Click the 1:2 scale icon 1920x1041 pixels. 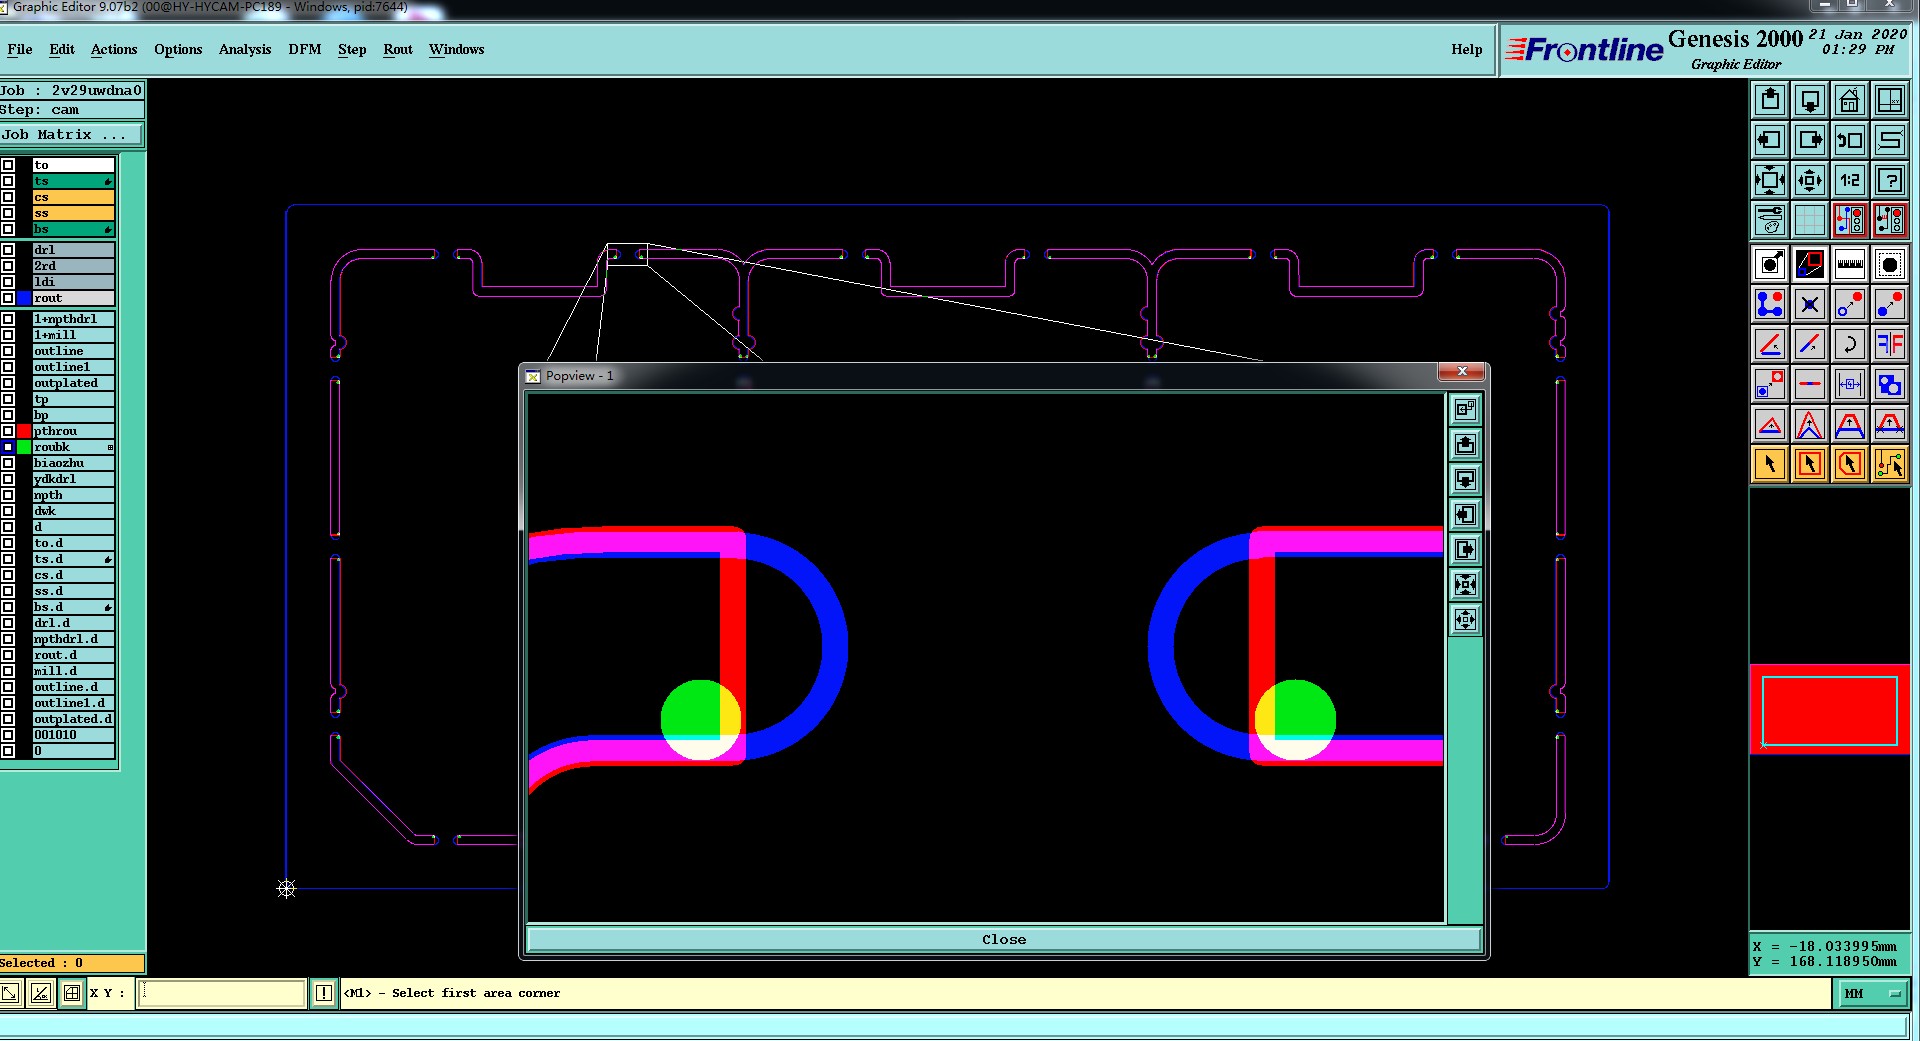tap(1850, 180)
